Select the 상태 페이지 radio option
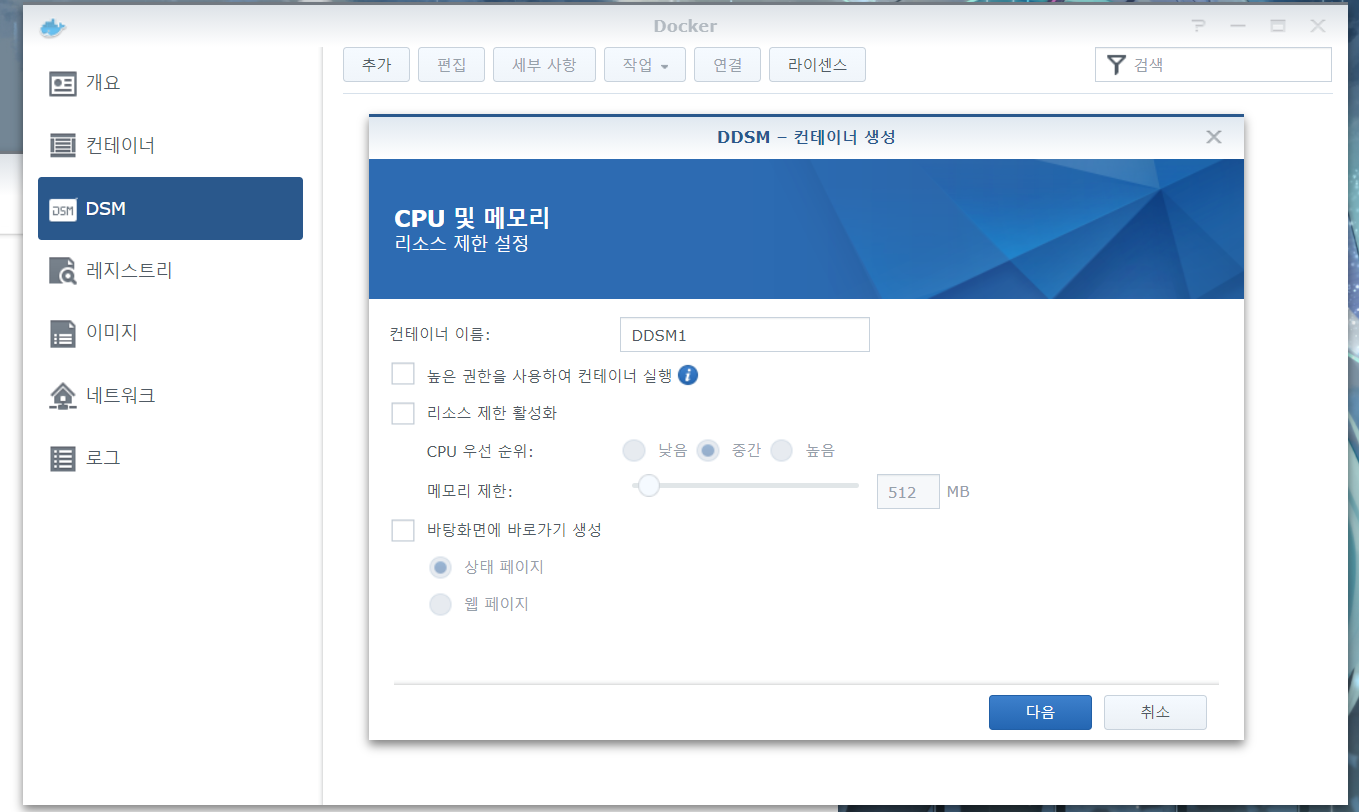The width and height of the screenshot is (1359, 812). click(x=440, y=568)
